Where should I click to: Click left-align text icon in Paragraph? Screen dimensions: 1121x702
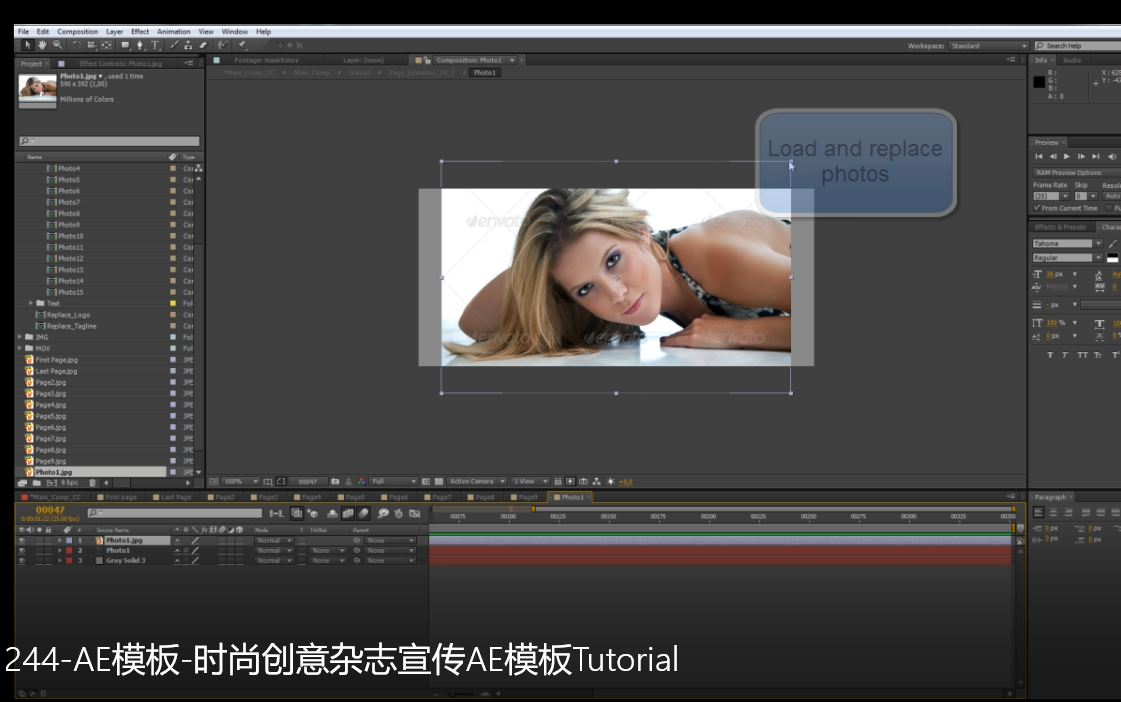[x=1039, y=512]
